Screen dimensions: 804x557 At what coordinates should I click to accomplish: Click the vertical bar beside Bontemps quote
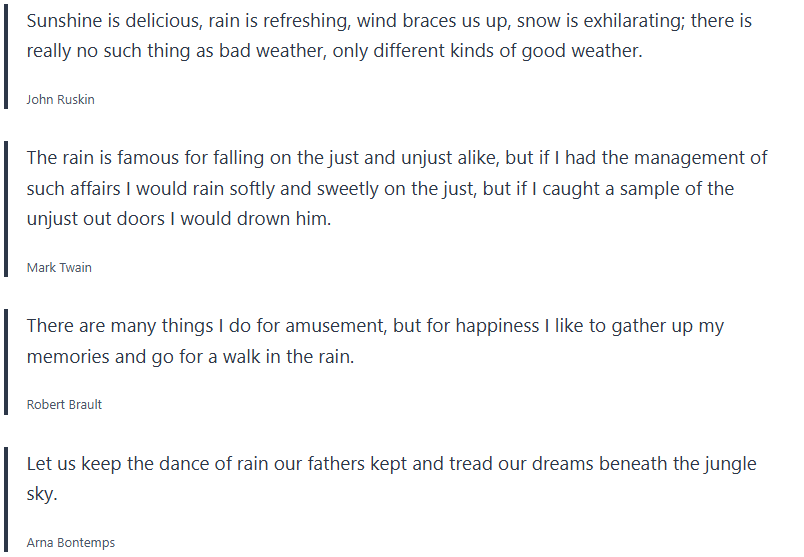5,498
